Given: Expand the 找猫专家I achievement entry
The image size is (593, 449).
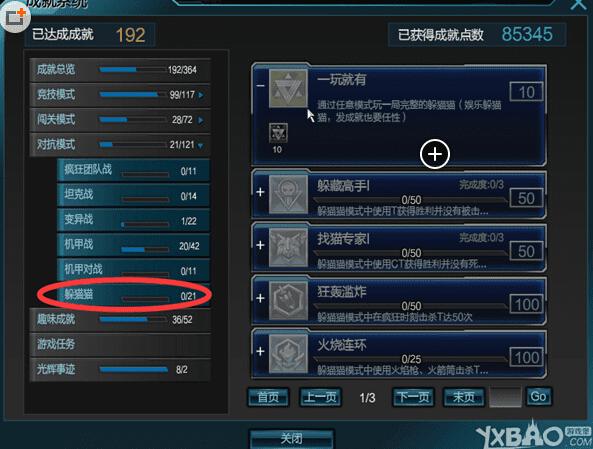Looking at the screenshot, I should (x=260, y=245).
